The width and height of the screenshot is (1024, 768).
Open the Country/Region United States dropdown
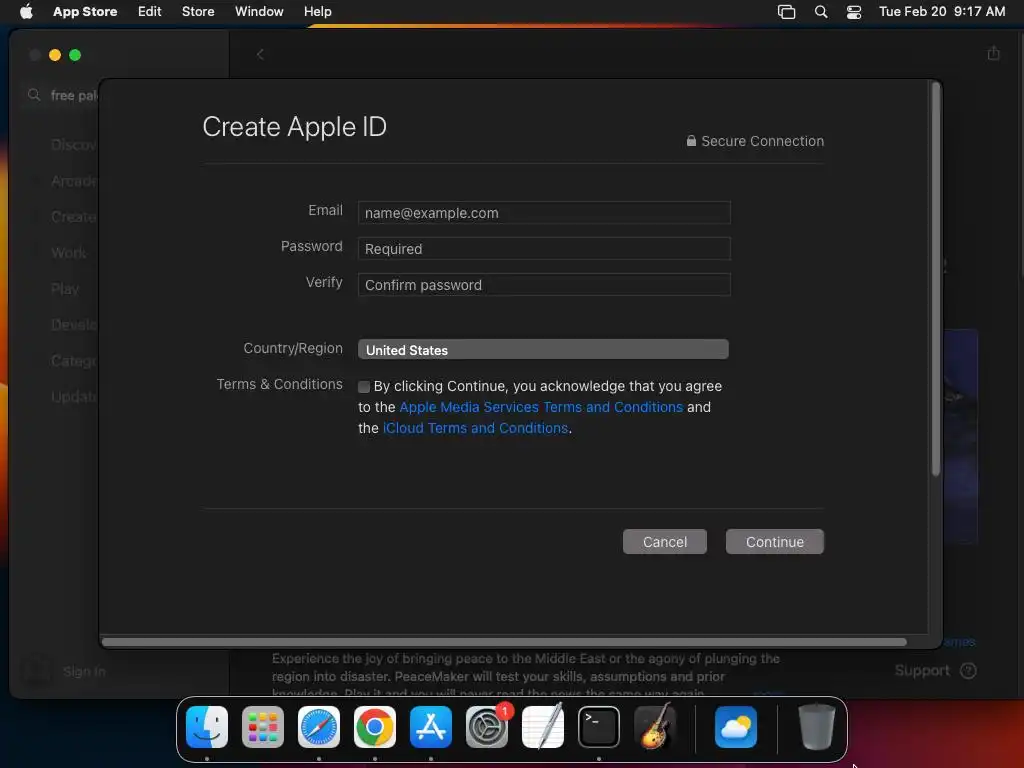tap(543, 349)
